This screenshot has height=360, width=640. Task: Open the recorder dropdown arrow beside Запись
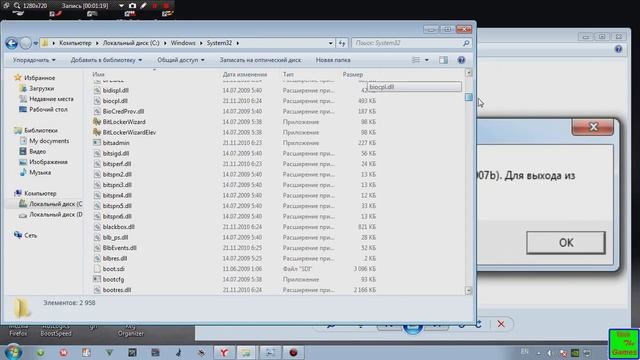click(x=121, y=6)
